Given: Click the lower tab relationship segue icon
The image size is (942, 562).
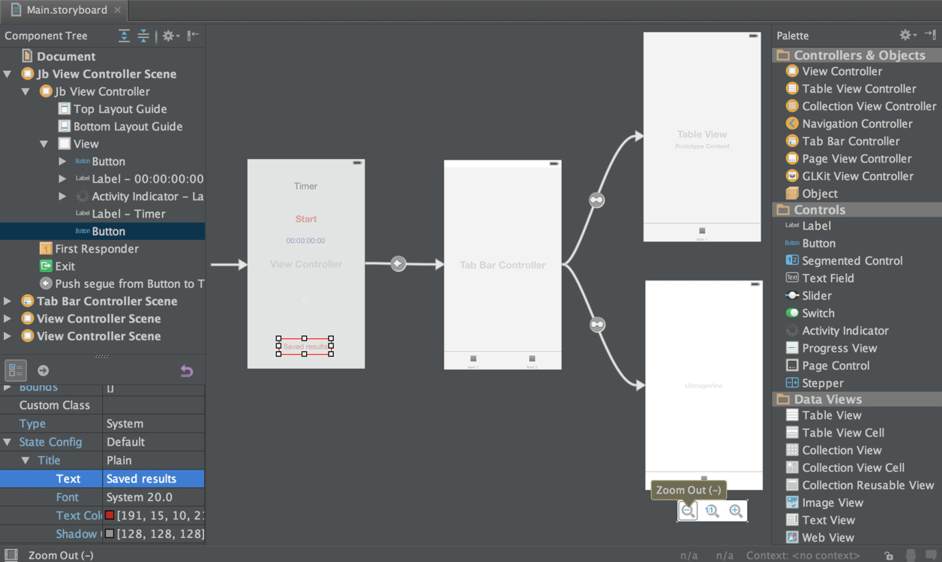Looking at the screenshot, I should tap(597, 325).
